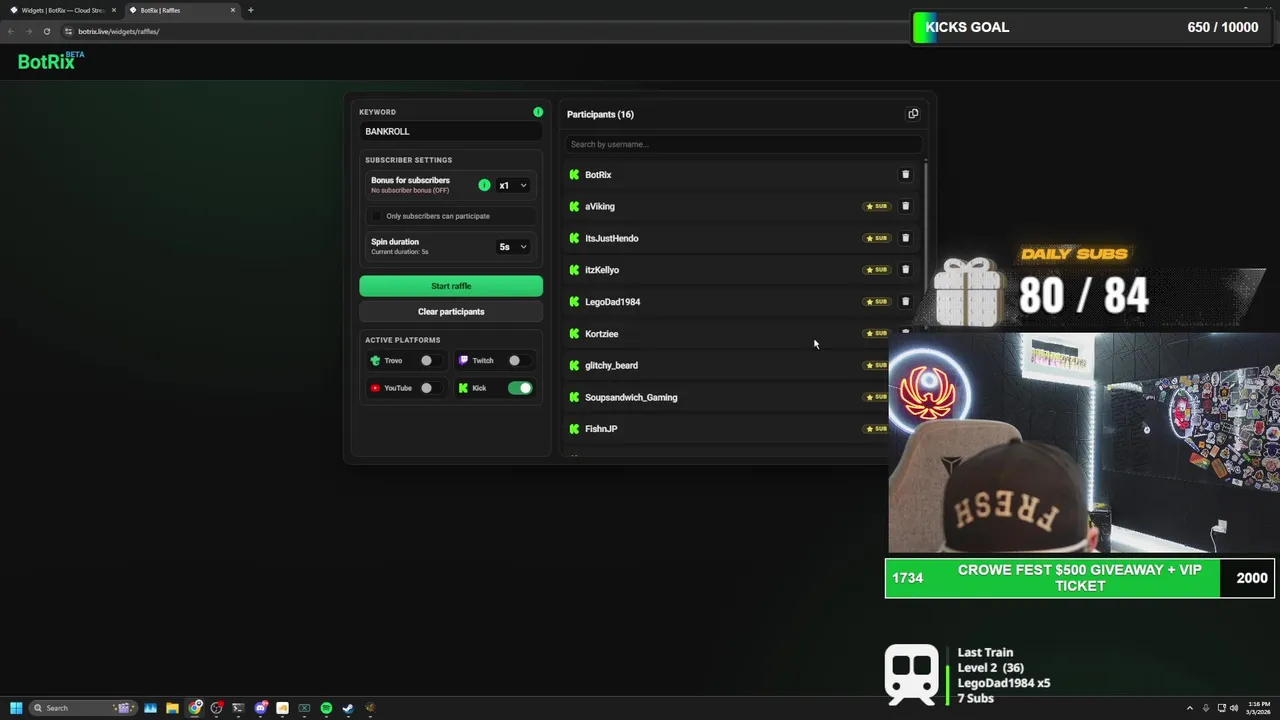Screen dimensions: 1280x720
Task: Select participant Soupsandwich_Gaming
Action: [x=631, y=397]
